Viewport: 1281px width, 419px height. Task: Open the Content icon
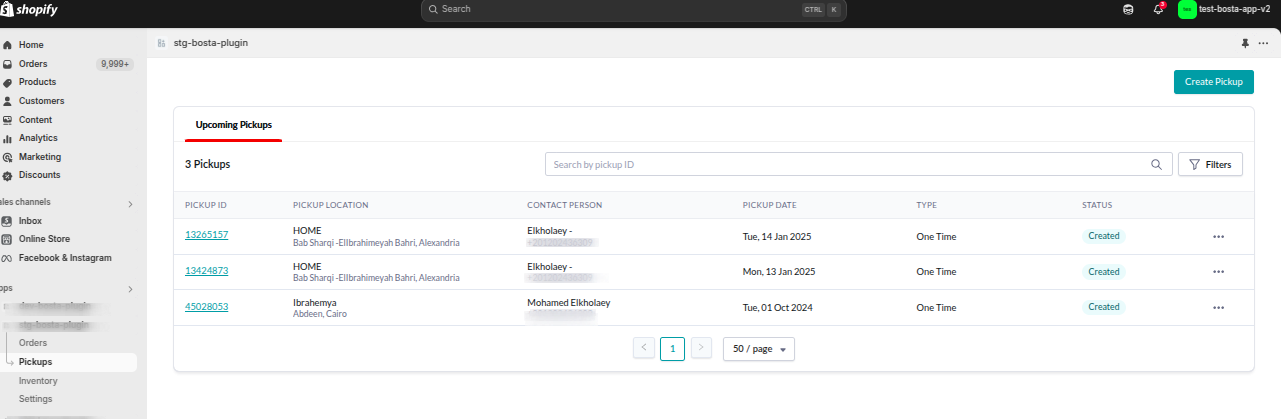8,120
